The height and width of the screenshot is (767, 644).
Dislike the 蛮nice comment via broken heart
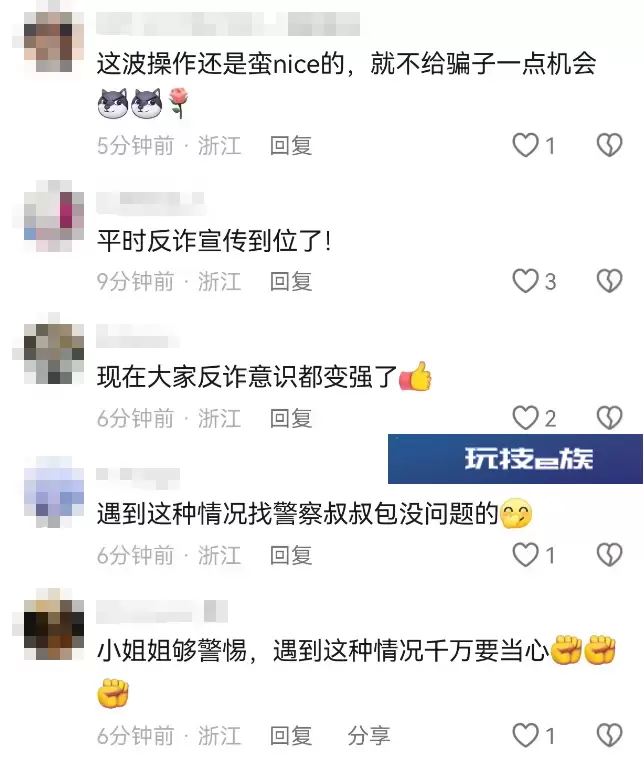(x=609, y=145)
